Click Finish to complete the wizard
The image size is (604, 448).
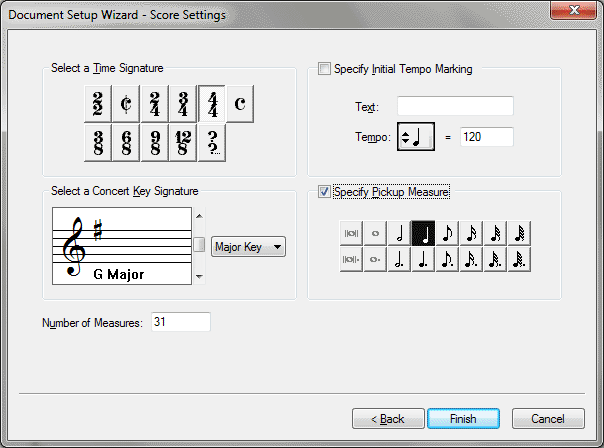(x=463, y=418)
